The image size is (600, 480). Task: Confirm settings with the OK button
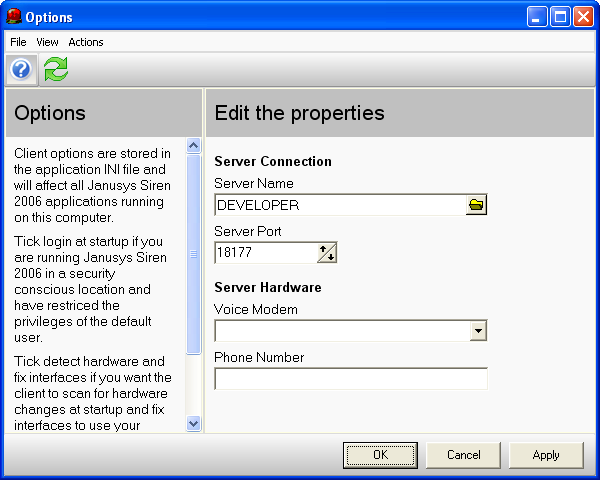point(380,455)
